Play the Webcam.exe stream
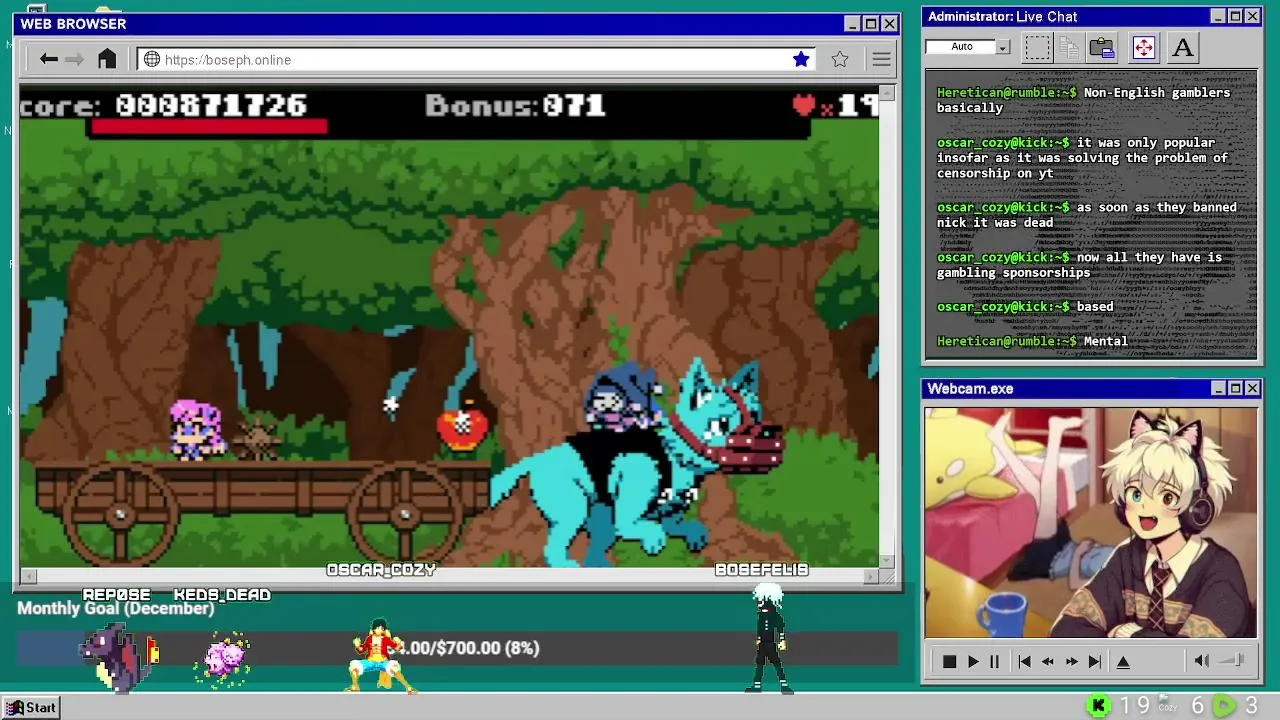Viewport: 1280px width, 720px height. coord(972,661)
